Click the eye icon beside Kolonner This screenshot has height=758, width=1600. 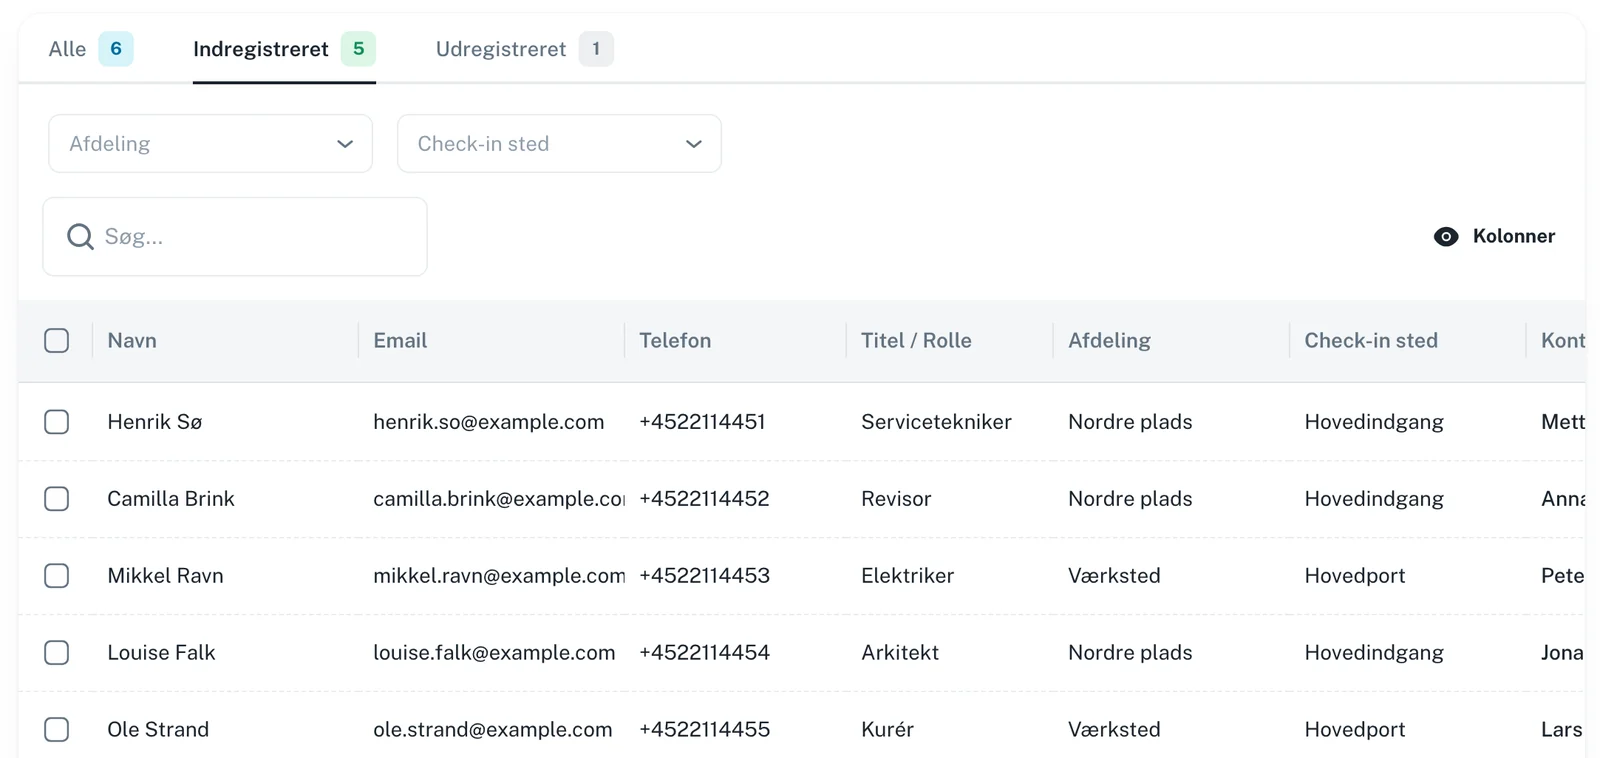[x=1446, y=237]
